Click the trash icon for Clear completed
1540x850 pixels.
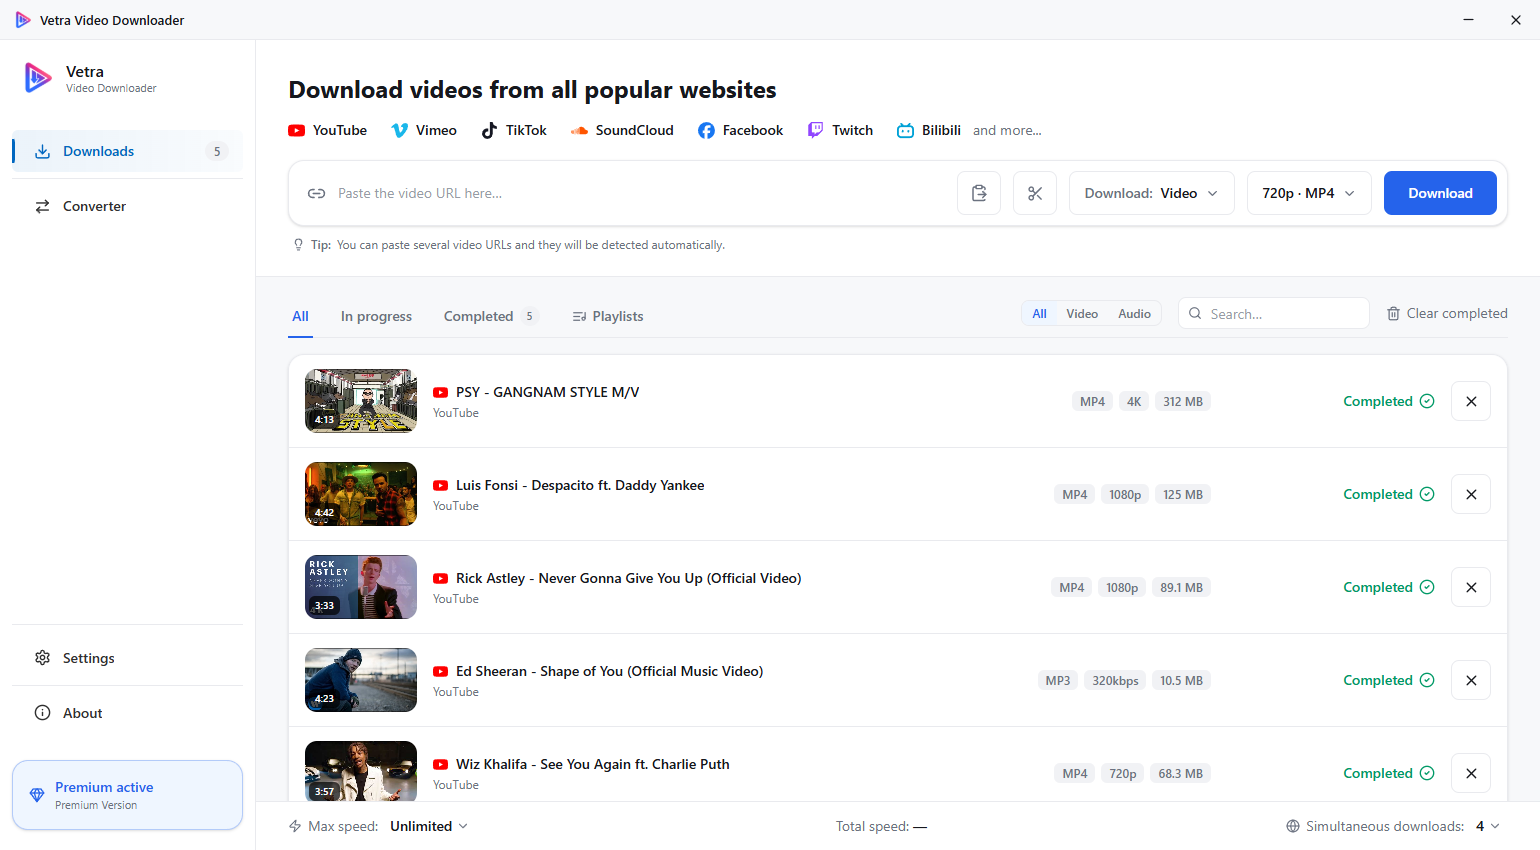click(1393, 313)
